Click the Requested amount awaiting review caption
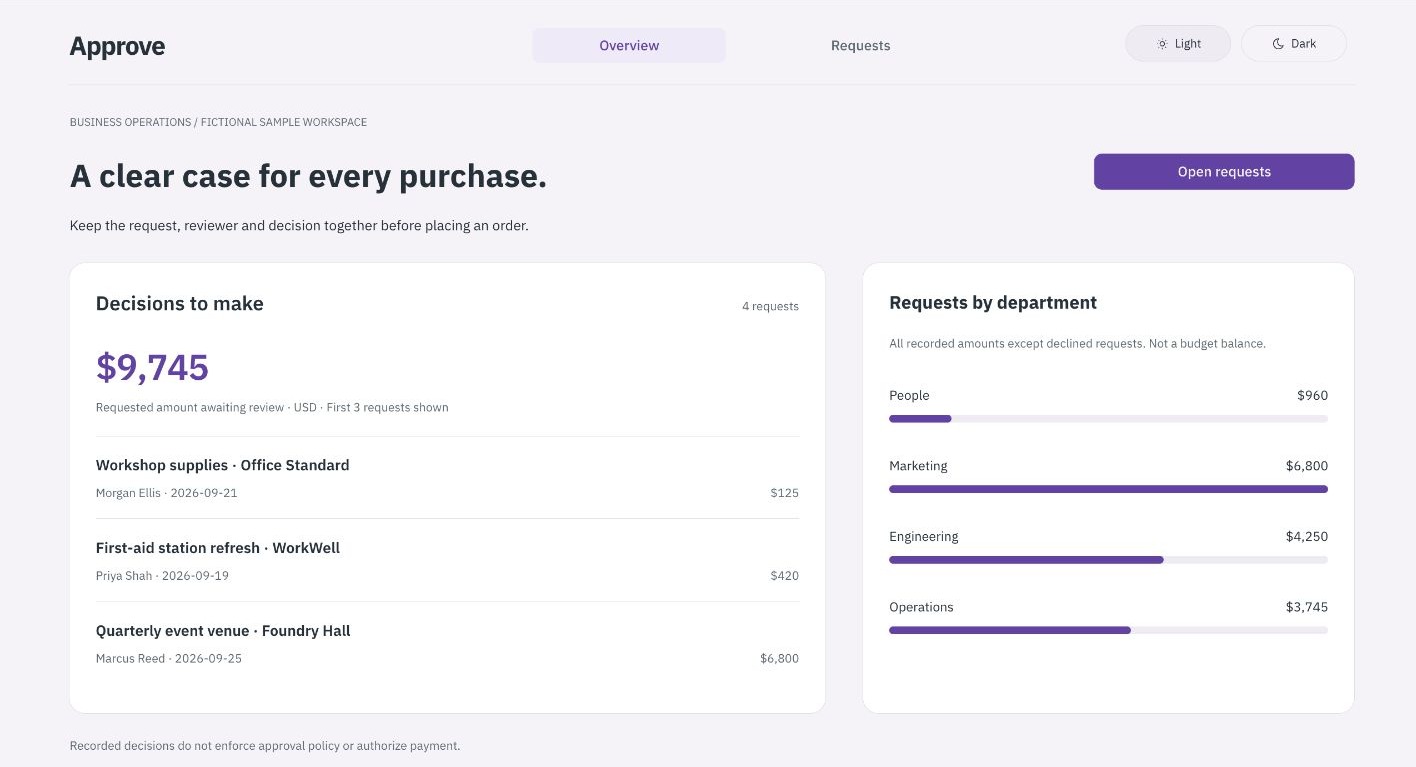This screenshot has width=1416, height=767. pyautogui.click(x=272, y=408)
